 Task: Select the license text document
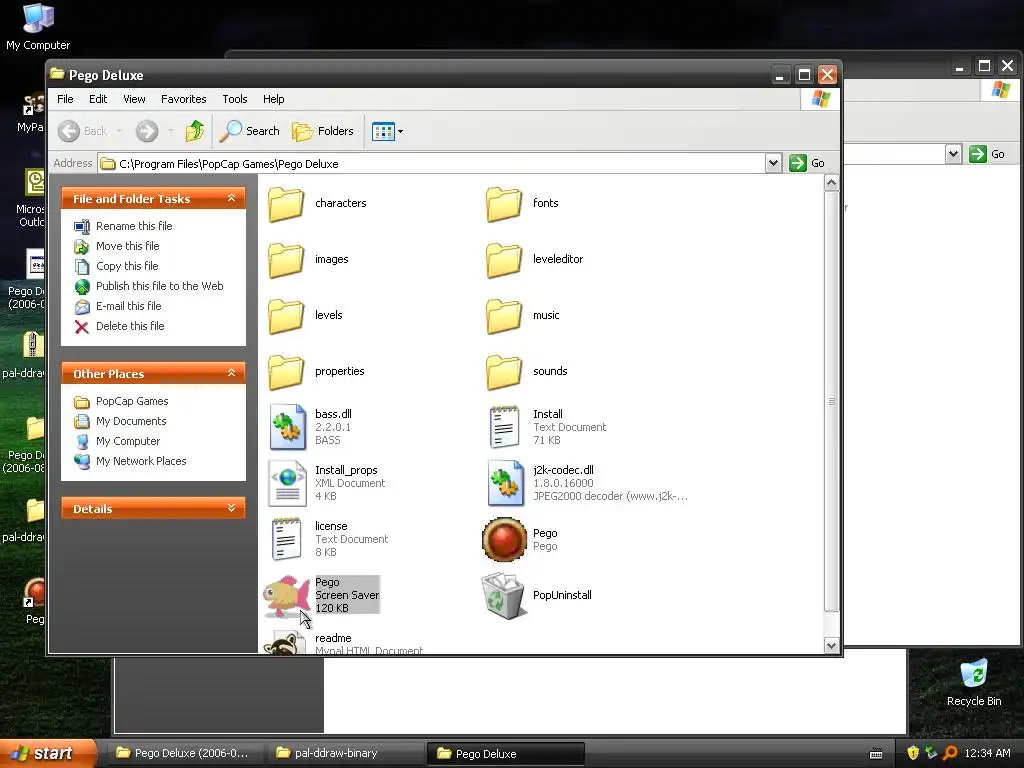328,539
